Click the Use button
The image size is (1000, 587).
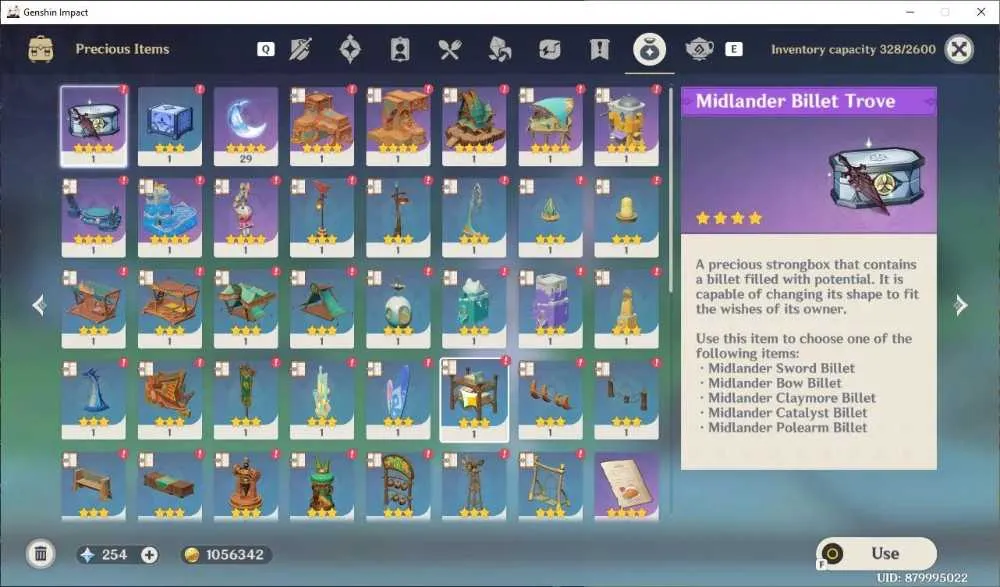click(877, 554)
